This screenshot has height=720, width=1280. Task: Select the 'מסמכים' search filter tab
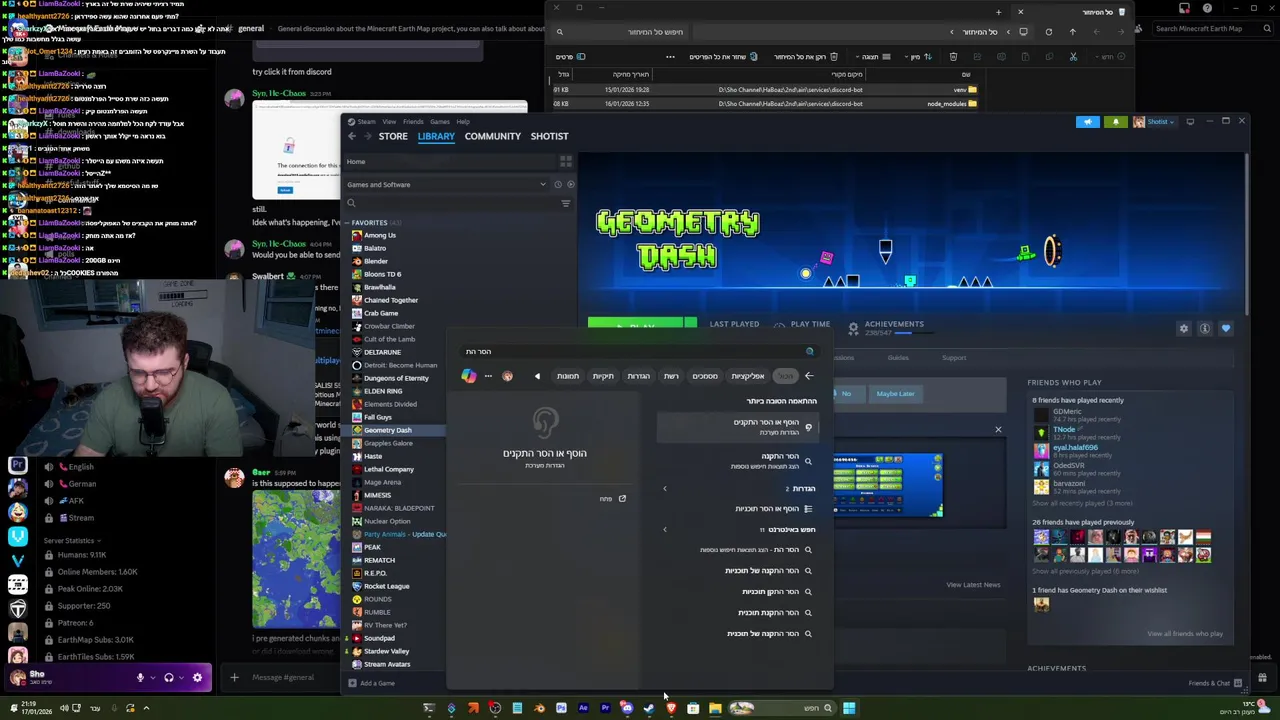(705, 376)
